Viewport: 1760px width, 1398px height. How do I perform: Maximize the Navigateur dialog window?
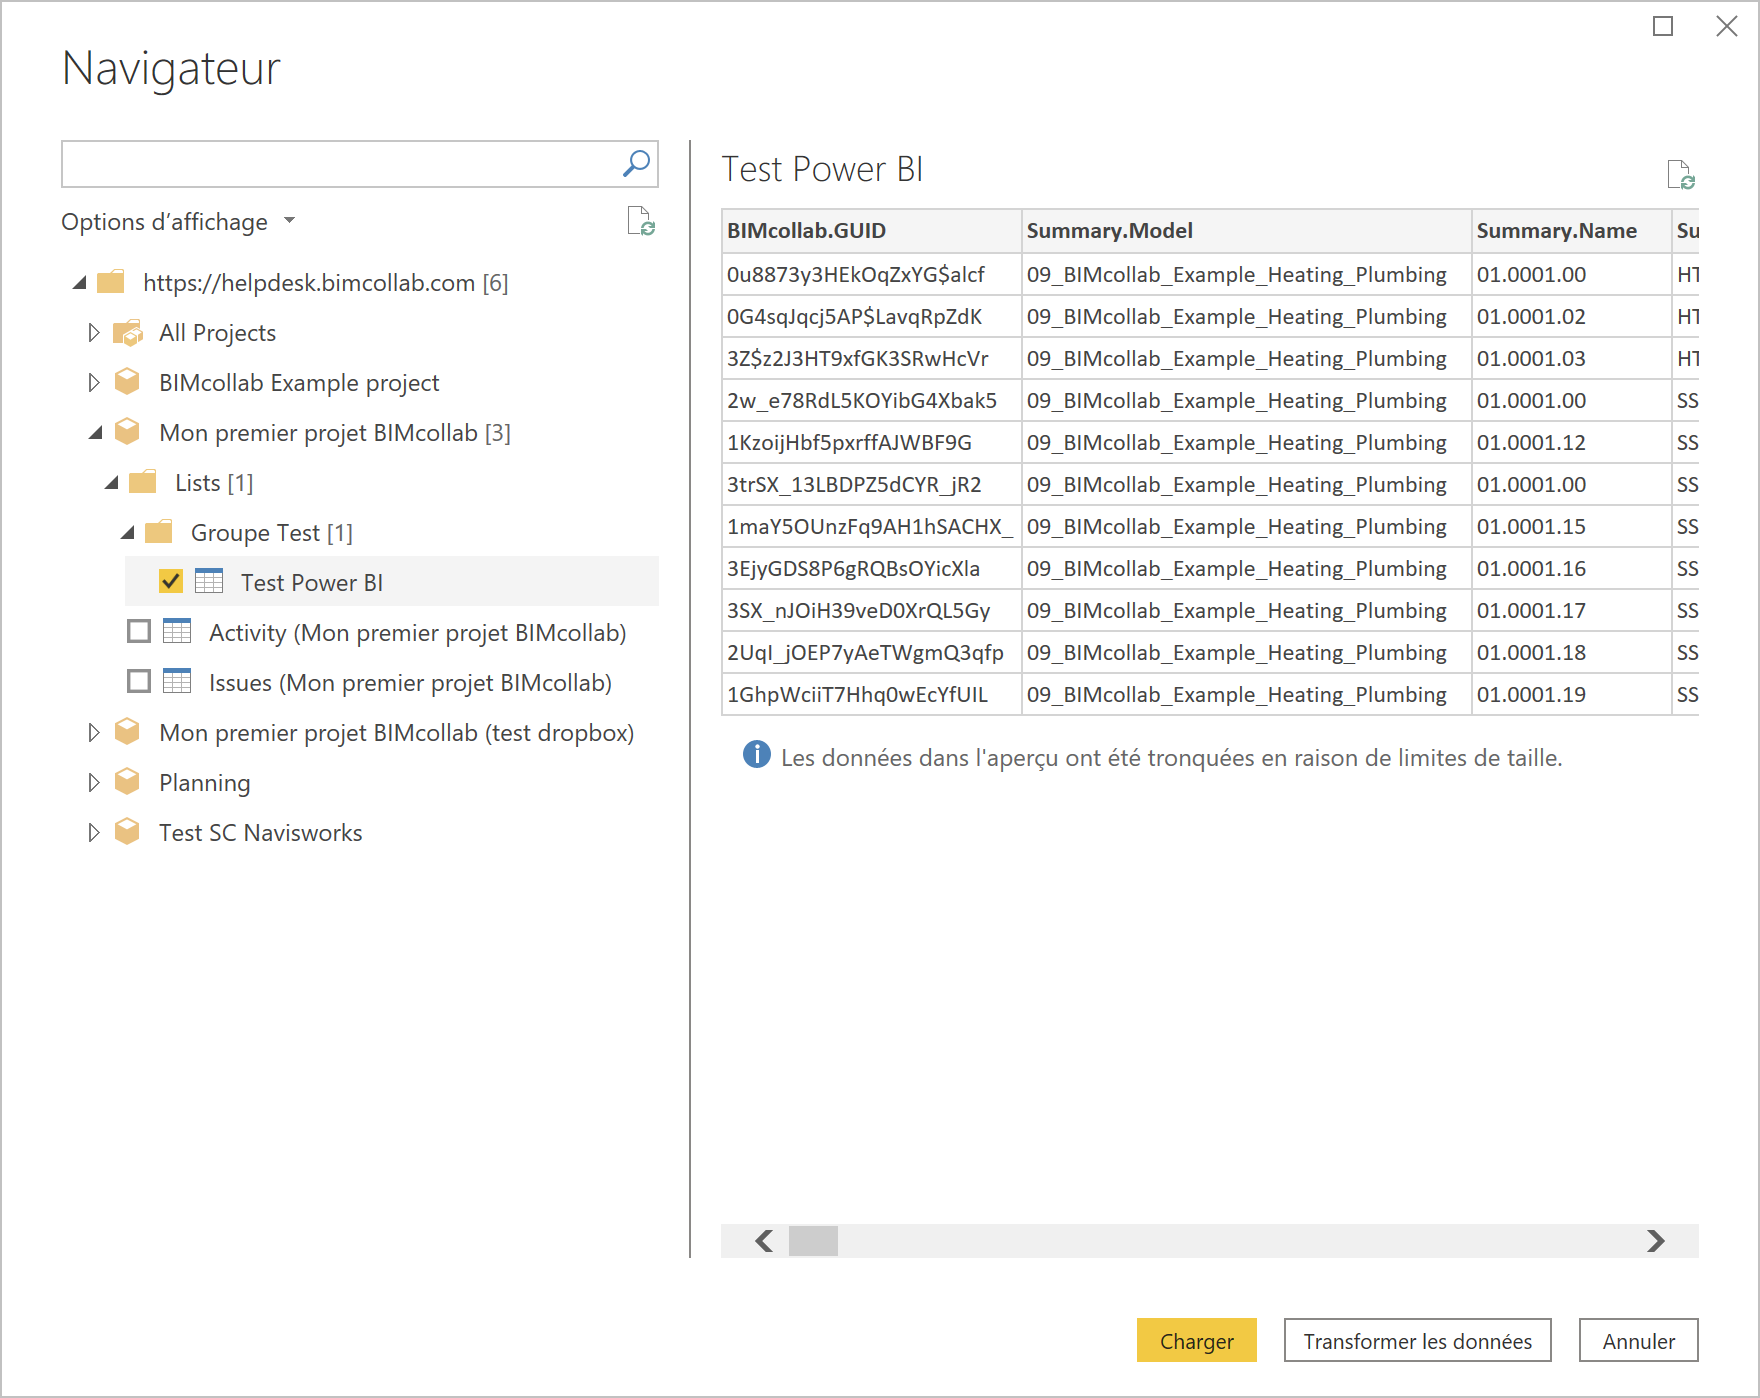click(x=1663, y=26)
